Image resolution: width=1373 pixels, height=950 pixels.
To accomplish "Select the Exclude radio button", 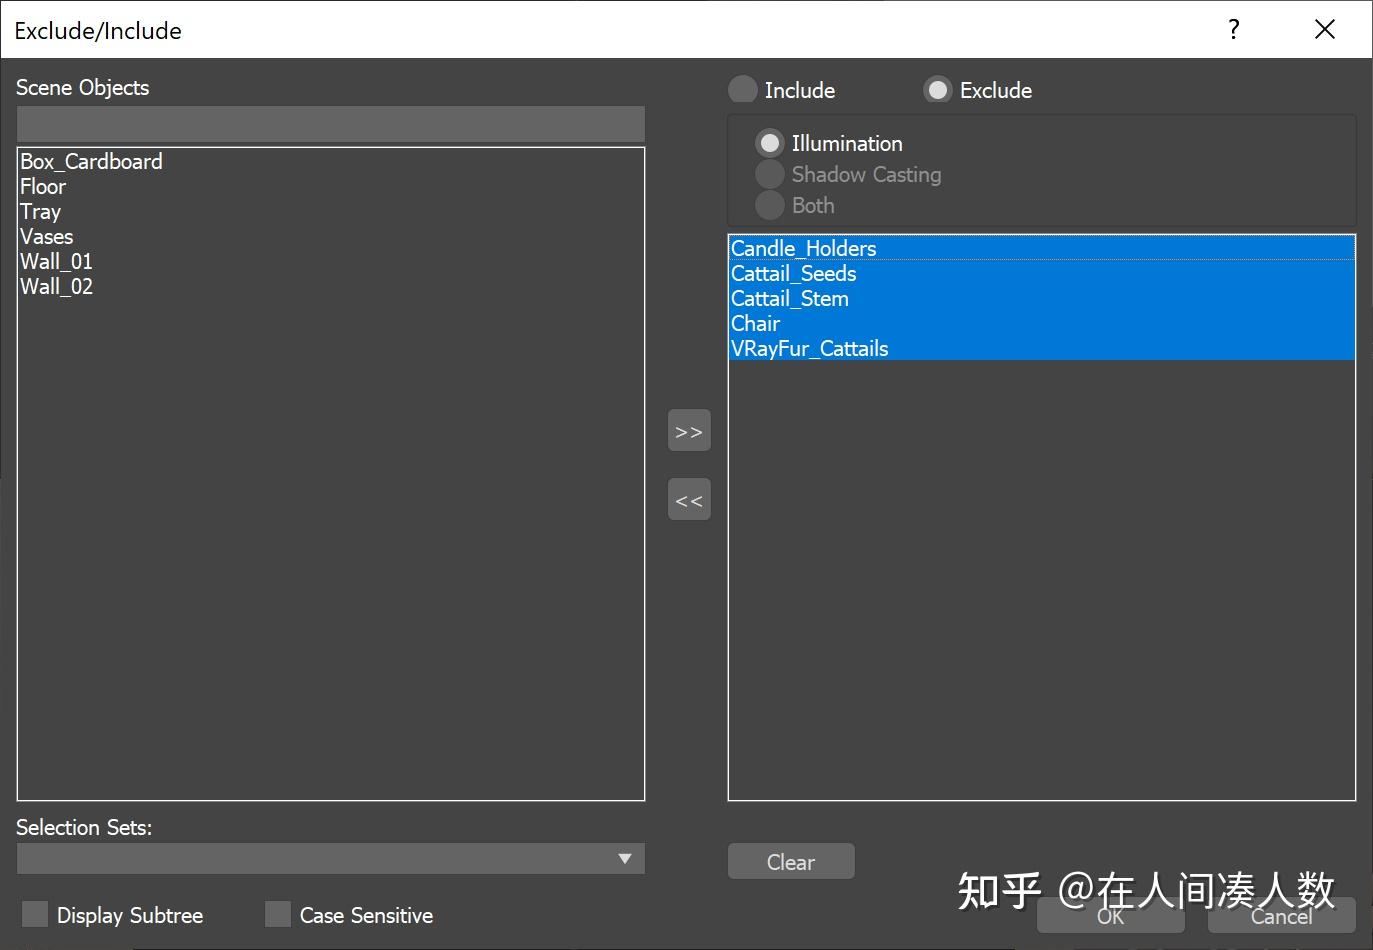I will pos(937,89).
